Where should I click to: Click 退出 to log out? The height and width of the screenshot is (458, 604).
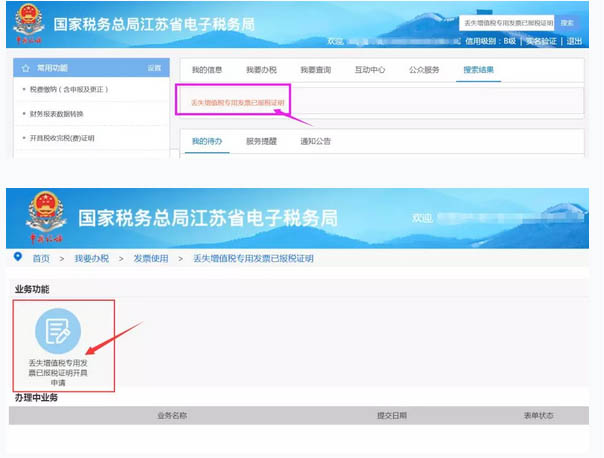574,41
